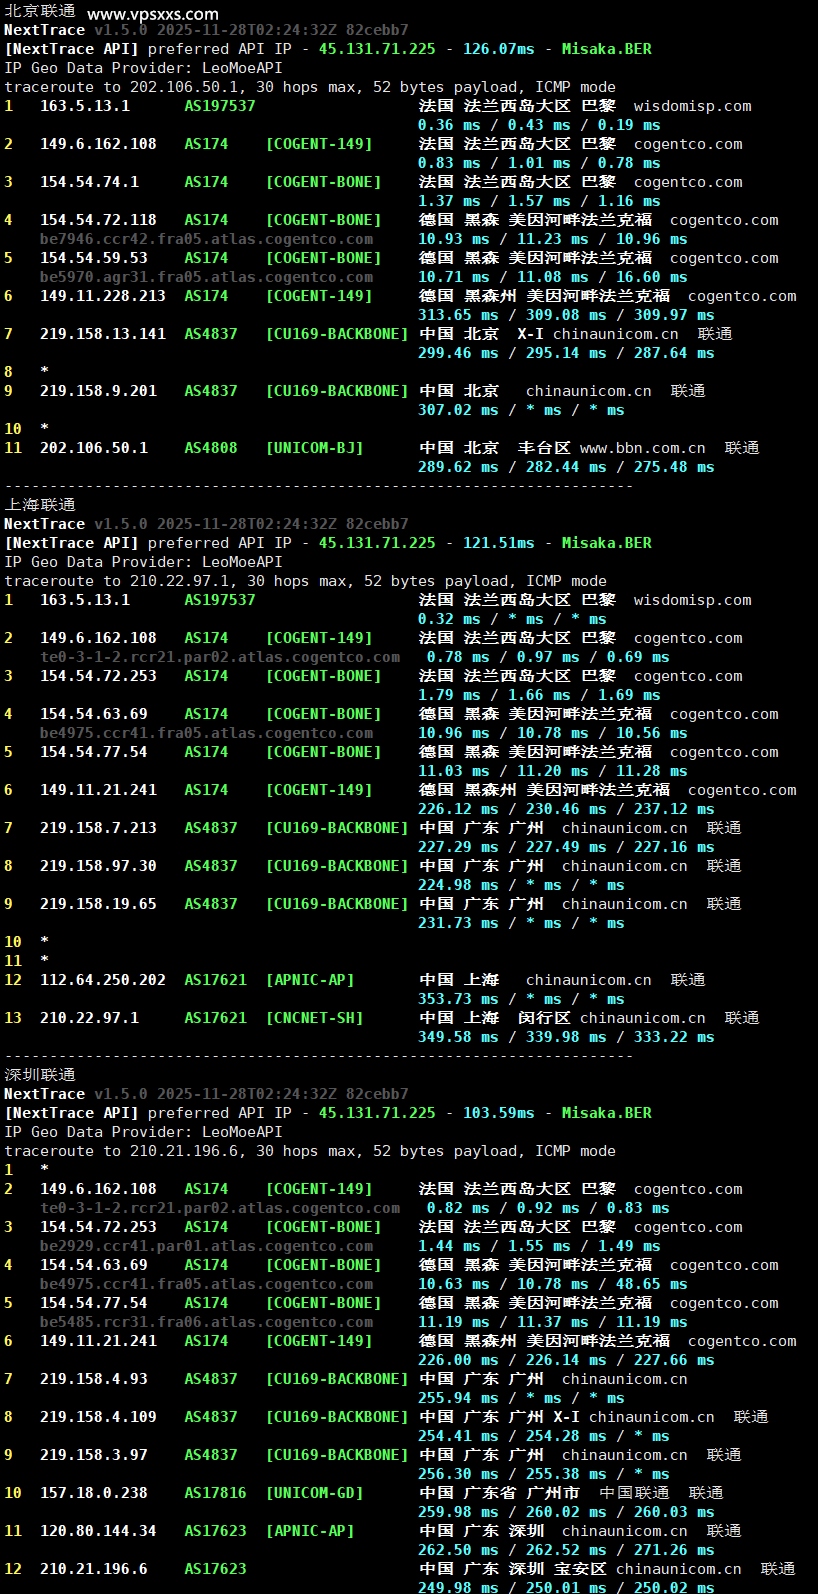Click the 249.98 ms latency value
Image resolution: width=818 pixels, height=1594 pixels.
(x=458, y=1588)
